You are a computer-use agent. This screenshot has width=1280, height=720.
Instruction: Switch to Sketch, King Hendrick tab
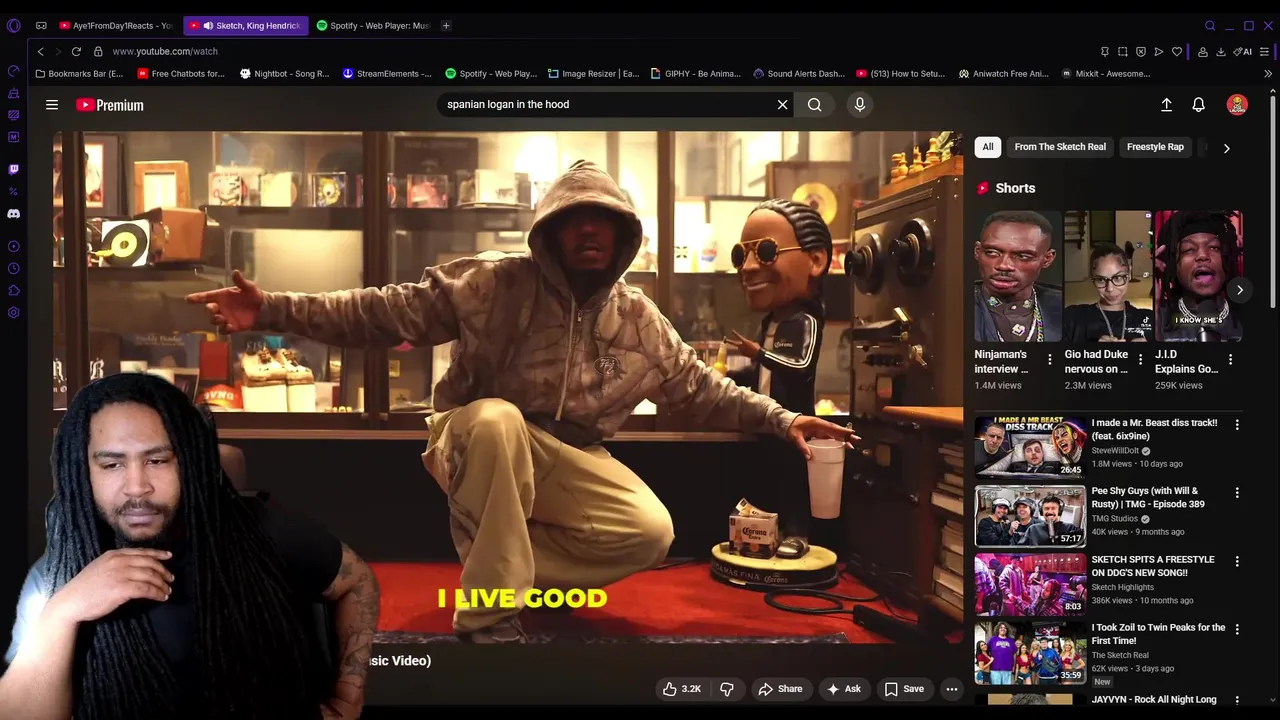click(x=245, y=25)
